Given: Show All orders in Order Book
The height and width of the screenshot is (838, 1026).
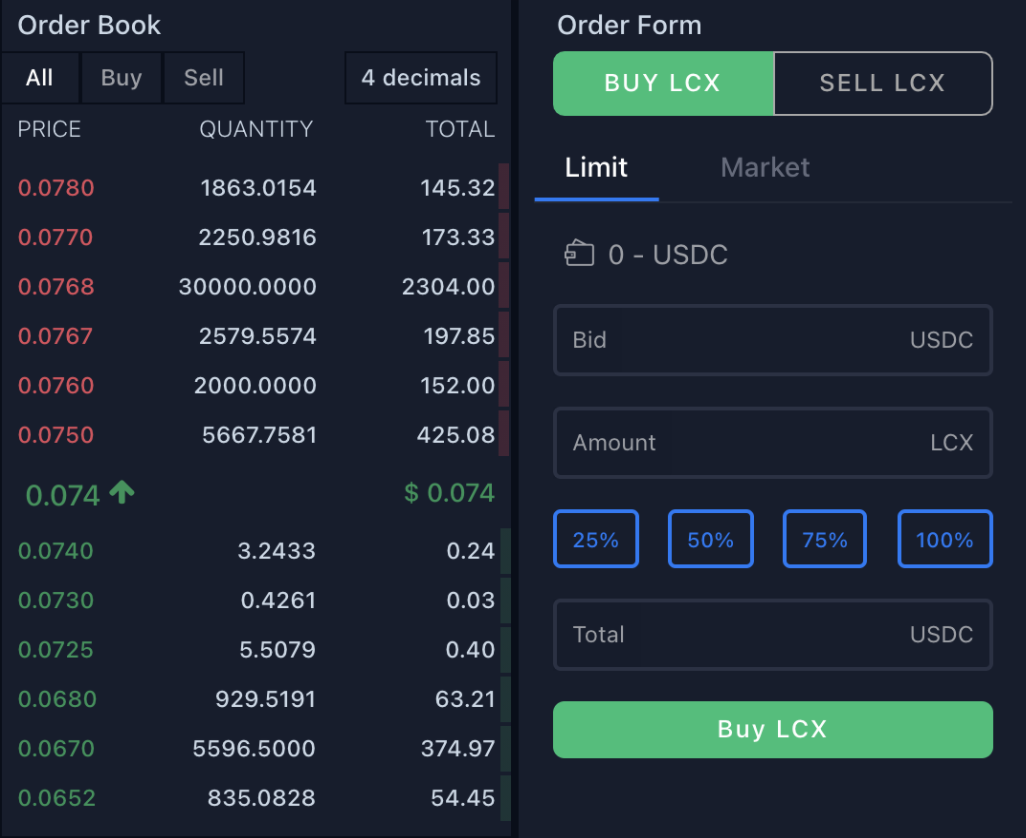Looking at the screenshot, I should pos(39,78).
